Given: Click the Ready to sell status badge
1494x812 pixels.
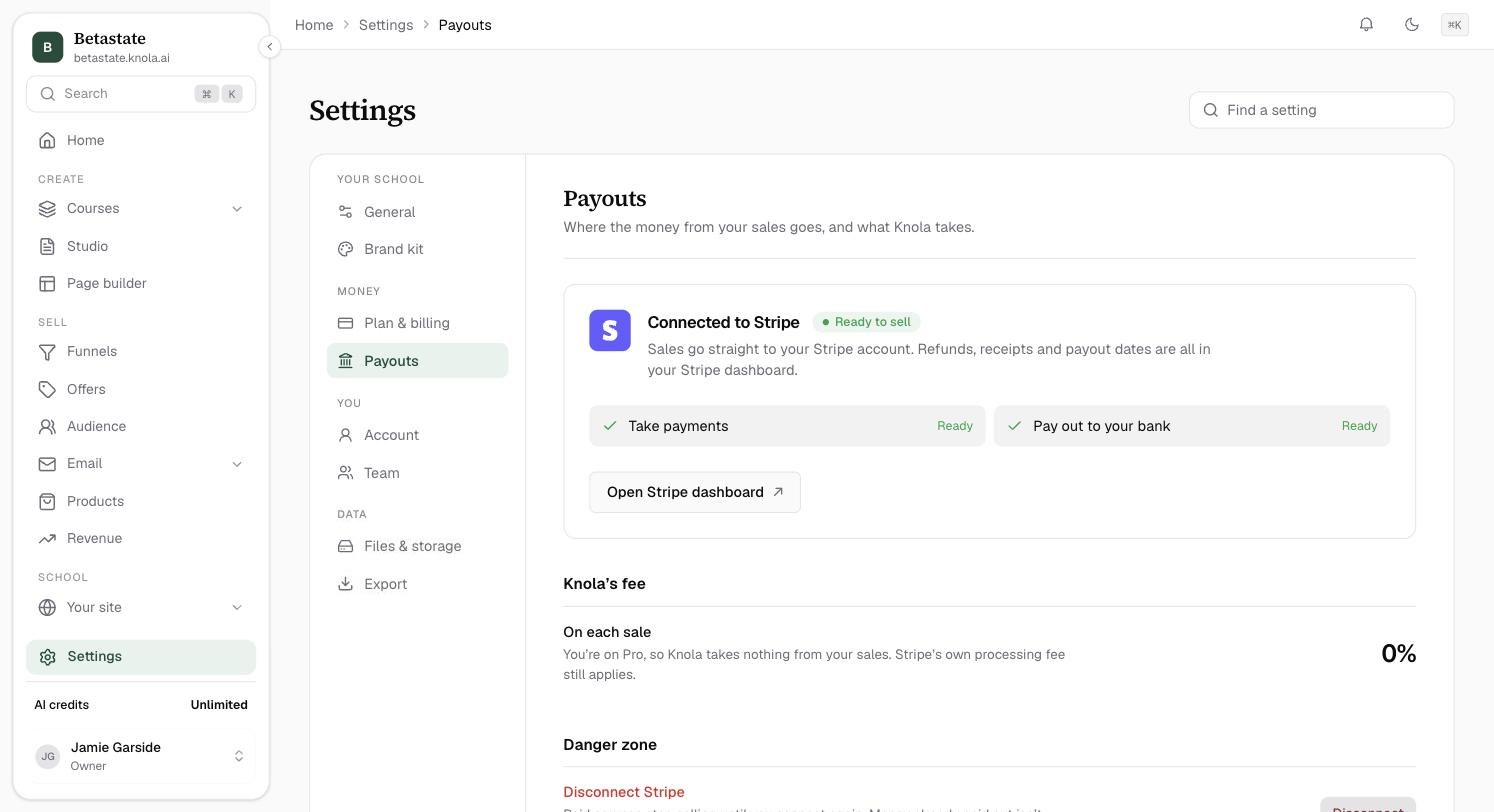Looking at the screenshot, I should point(866,322).
